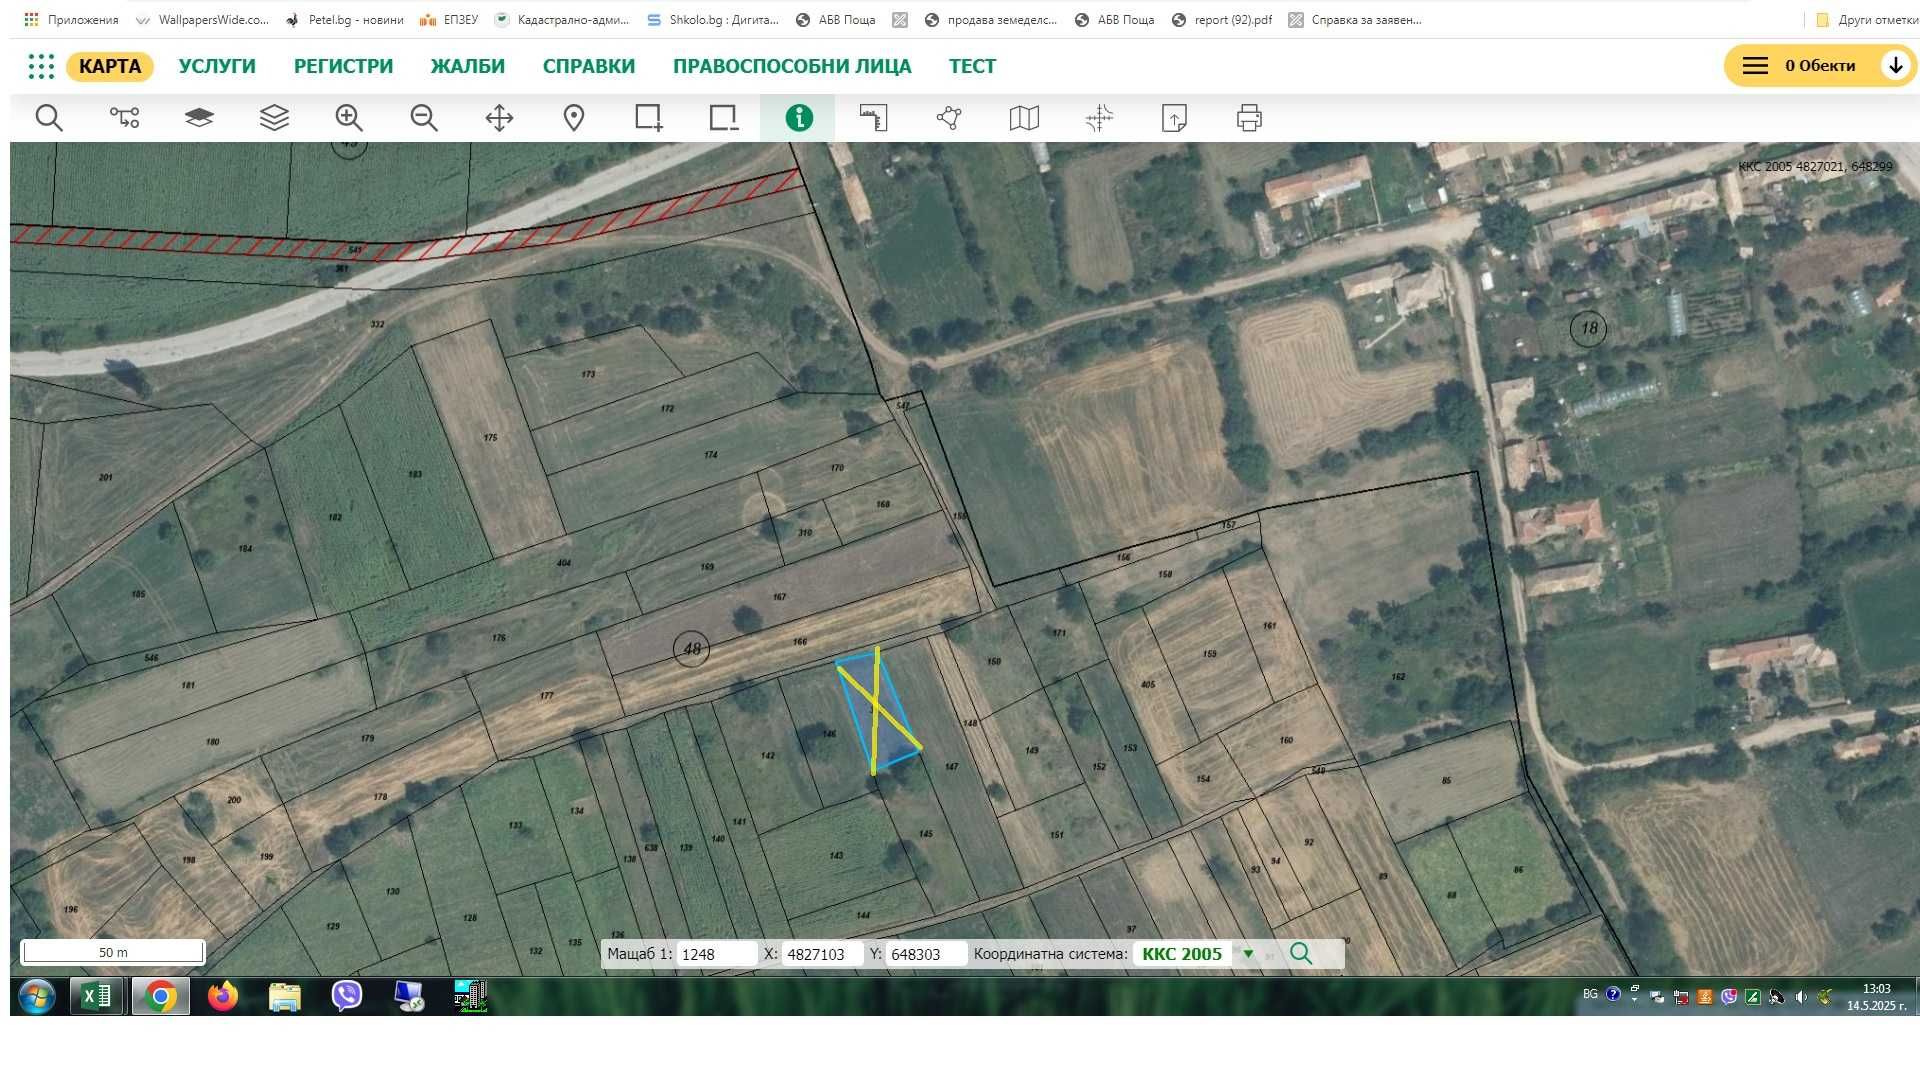Activate the pan move arrows tool

(x=499, y=118)
